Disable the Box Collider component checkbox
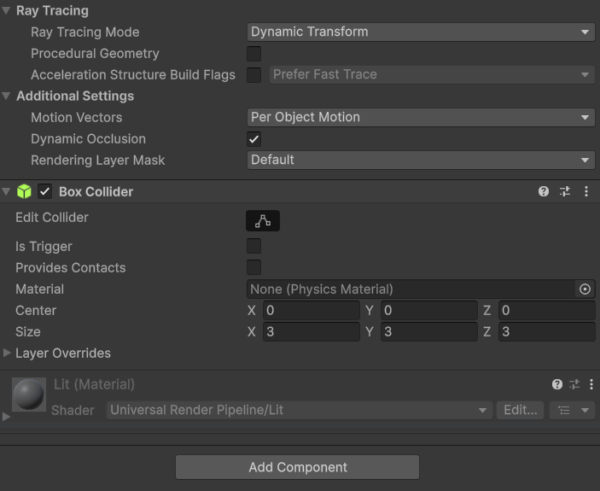The height and width of the screenshot is (491, 600). pos(45,192)
